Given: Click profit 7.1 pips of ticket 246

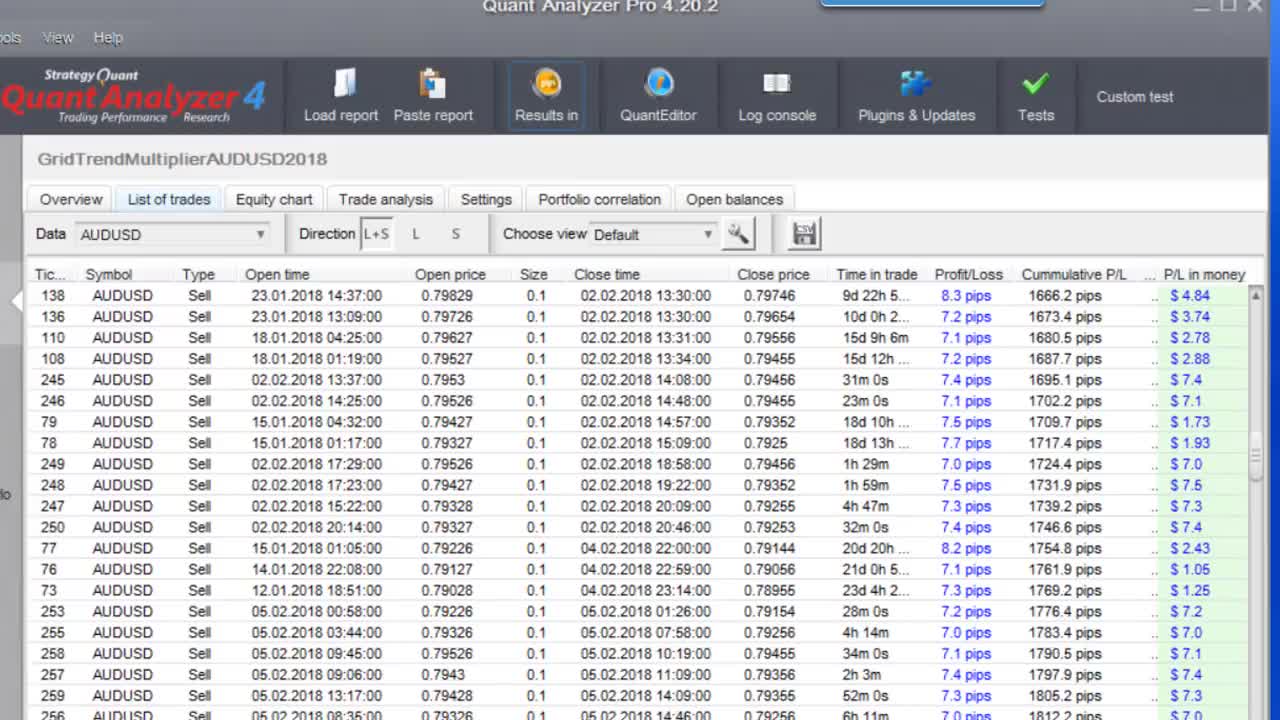Looking at the screenshot, I should point(966,401).
